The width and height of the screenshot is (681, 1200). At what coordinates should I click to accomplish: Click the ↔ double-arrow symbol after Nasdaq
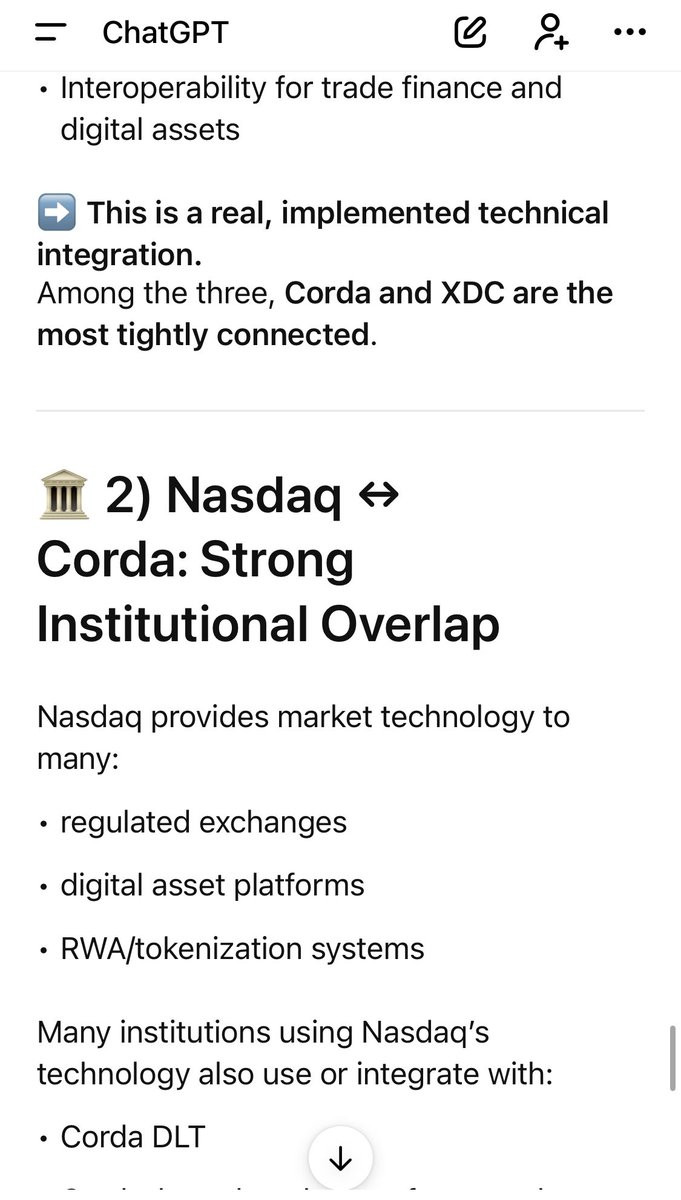(377, 494)
